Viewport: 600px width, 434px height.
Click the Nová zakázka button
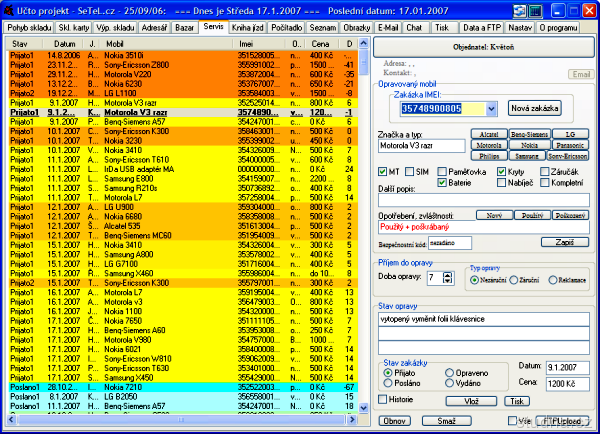(x=535, y=107)
